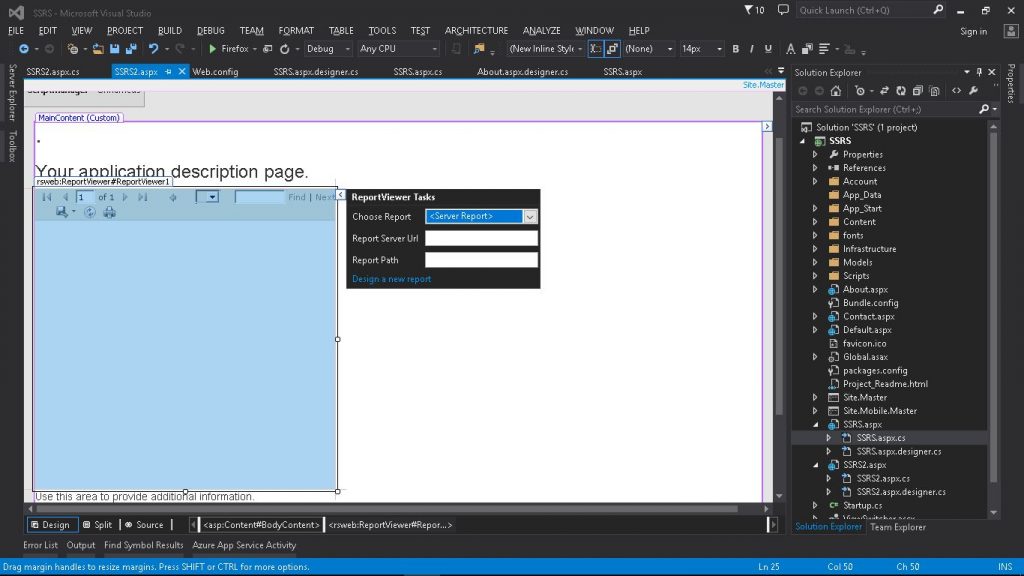Switch to the Web.config tab
Screen dimensions: 1024x576
(x=215, y=72)
